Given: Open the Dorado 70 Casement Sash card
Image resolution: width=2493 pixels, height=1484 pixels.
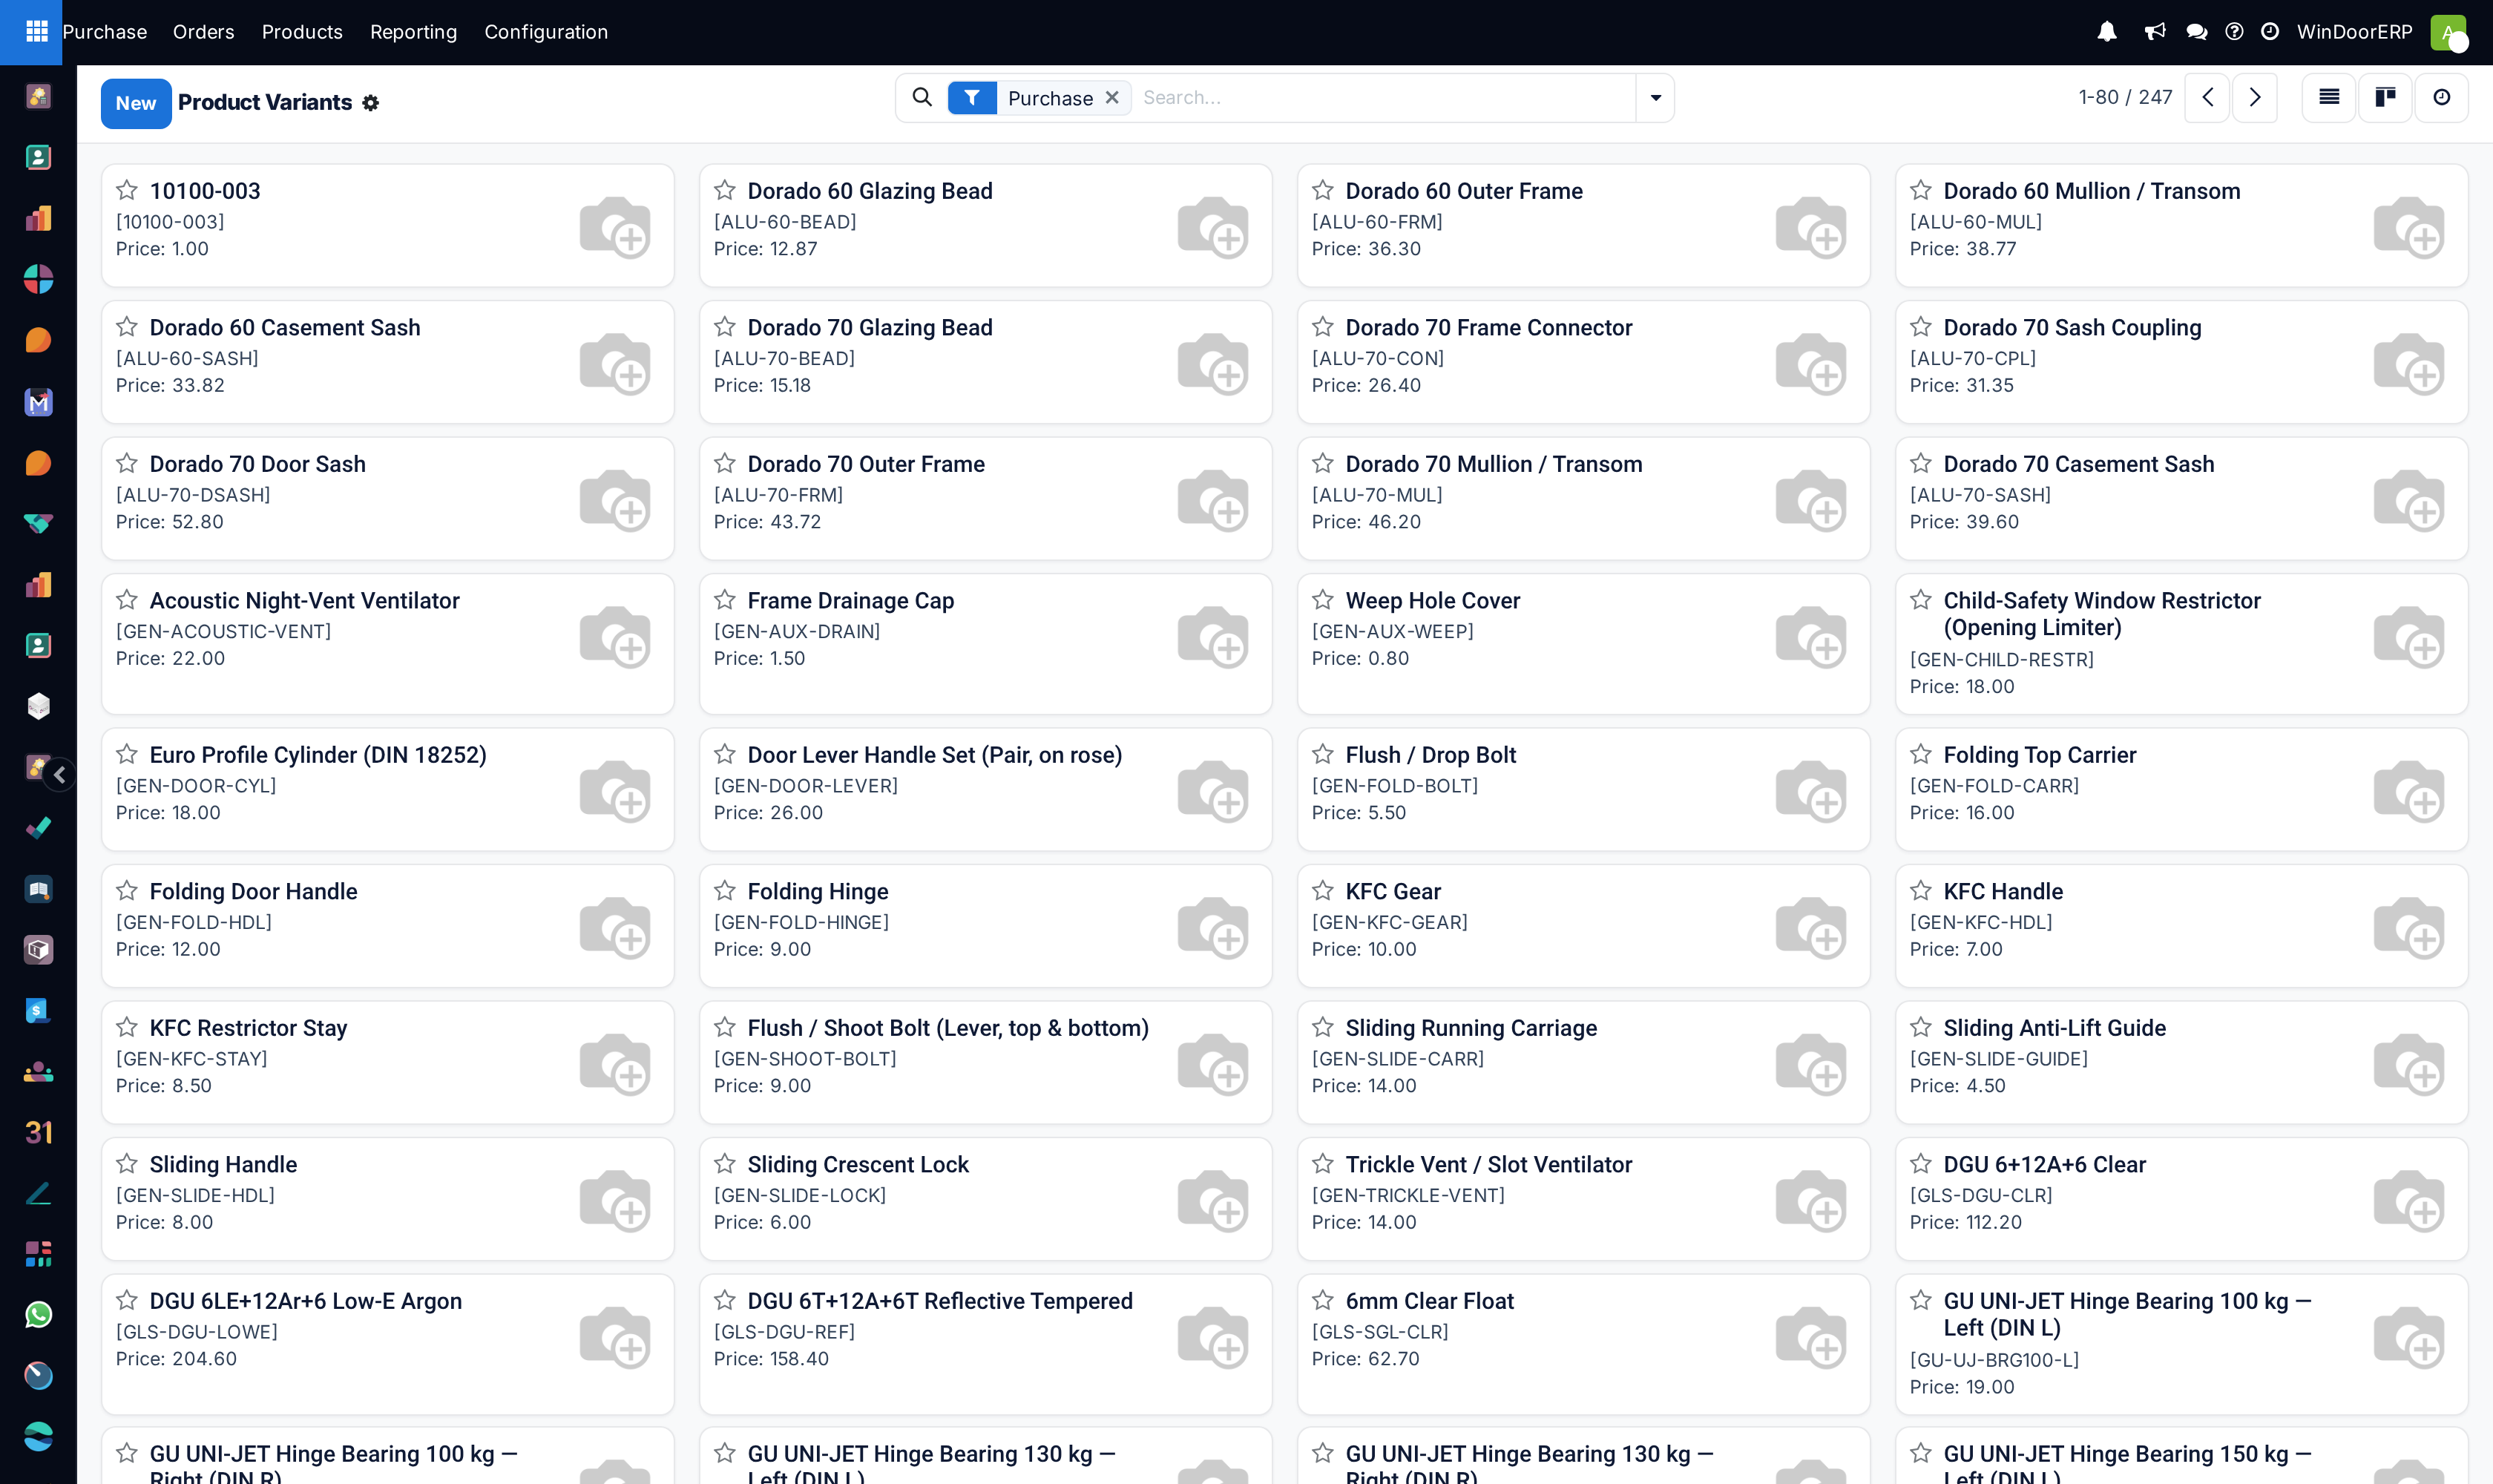Looking at the screenshot, I should tap(2181, 498).
